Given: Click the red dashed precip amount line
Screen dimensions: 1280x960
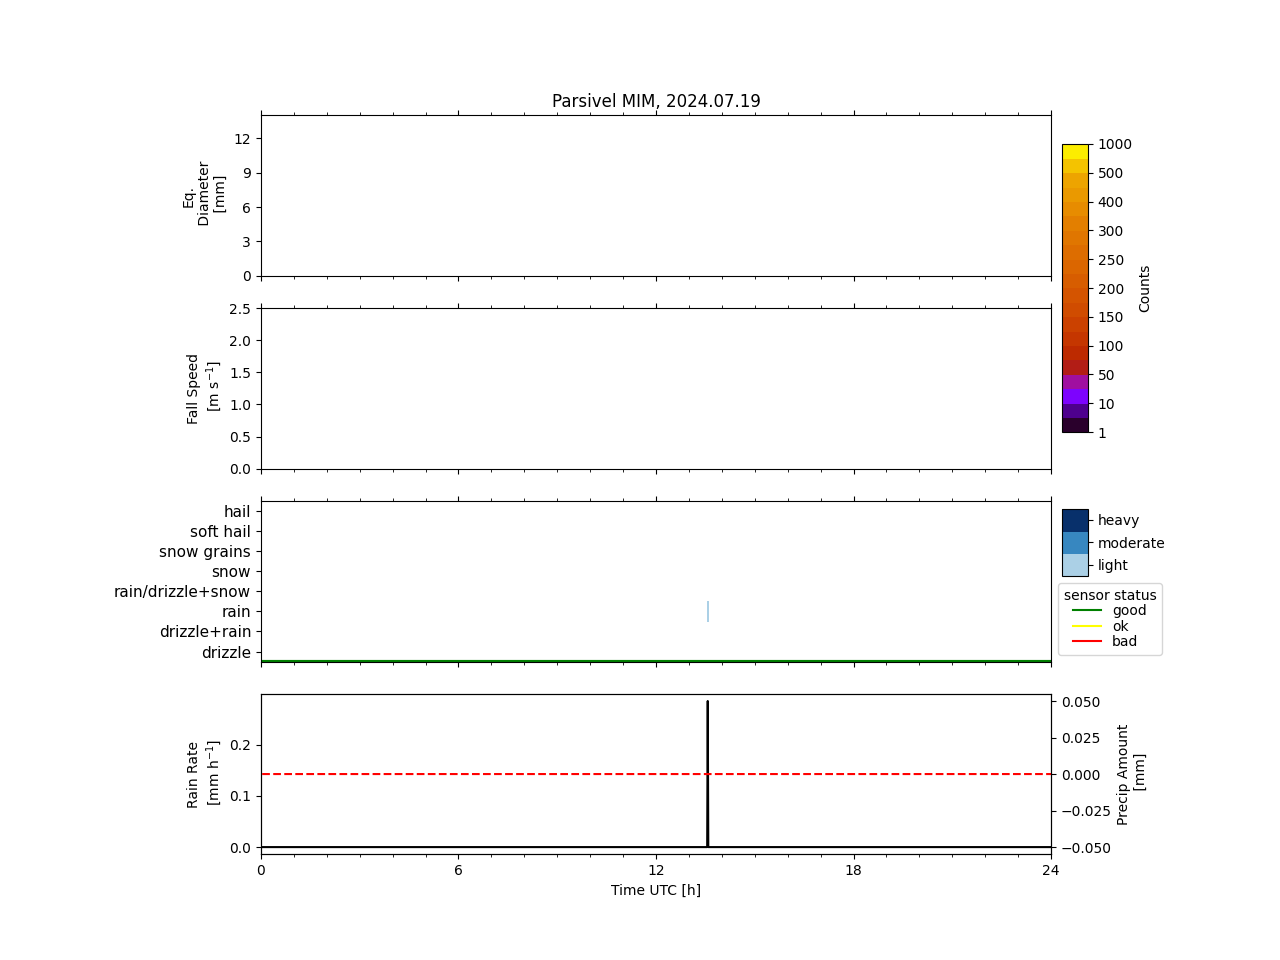Looking at the screenshot, I should pos(500,774).
